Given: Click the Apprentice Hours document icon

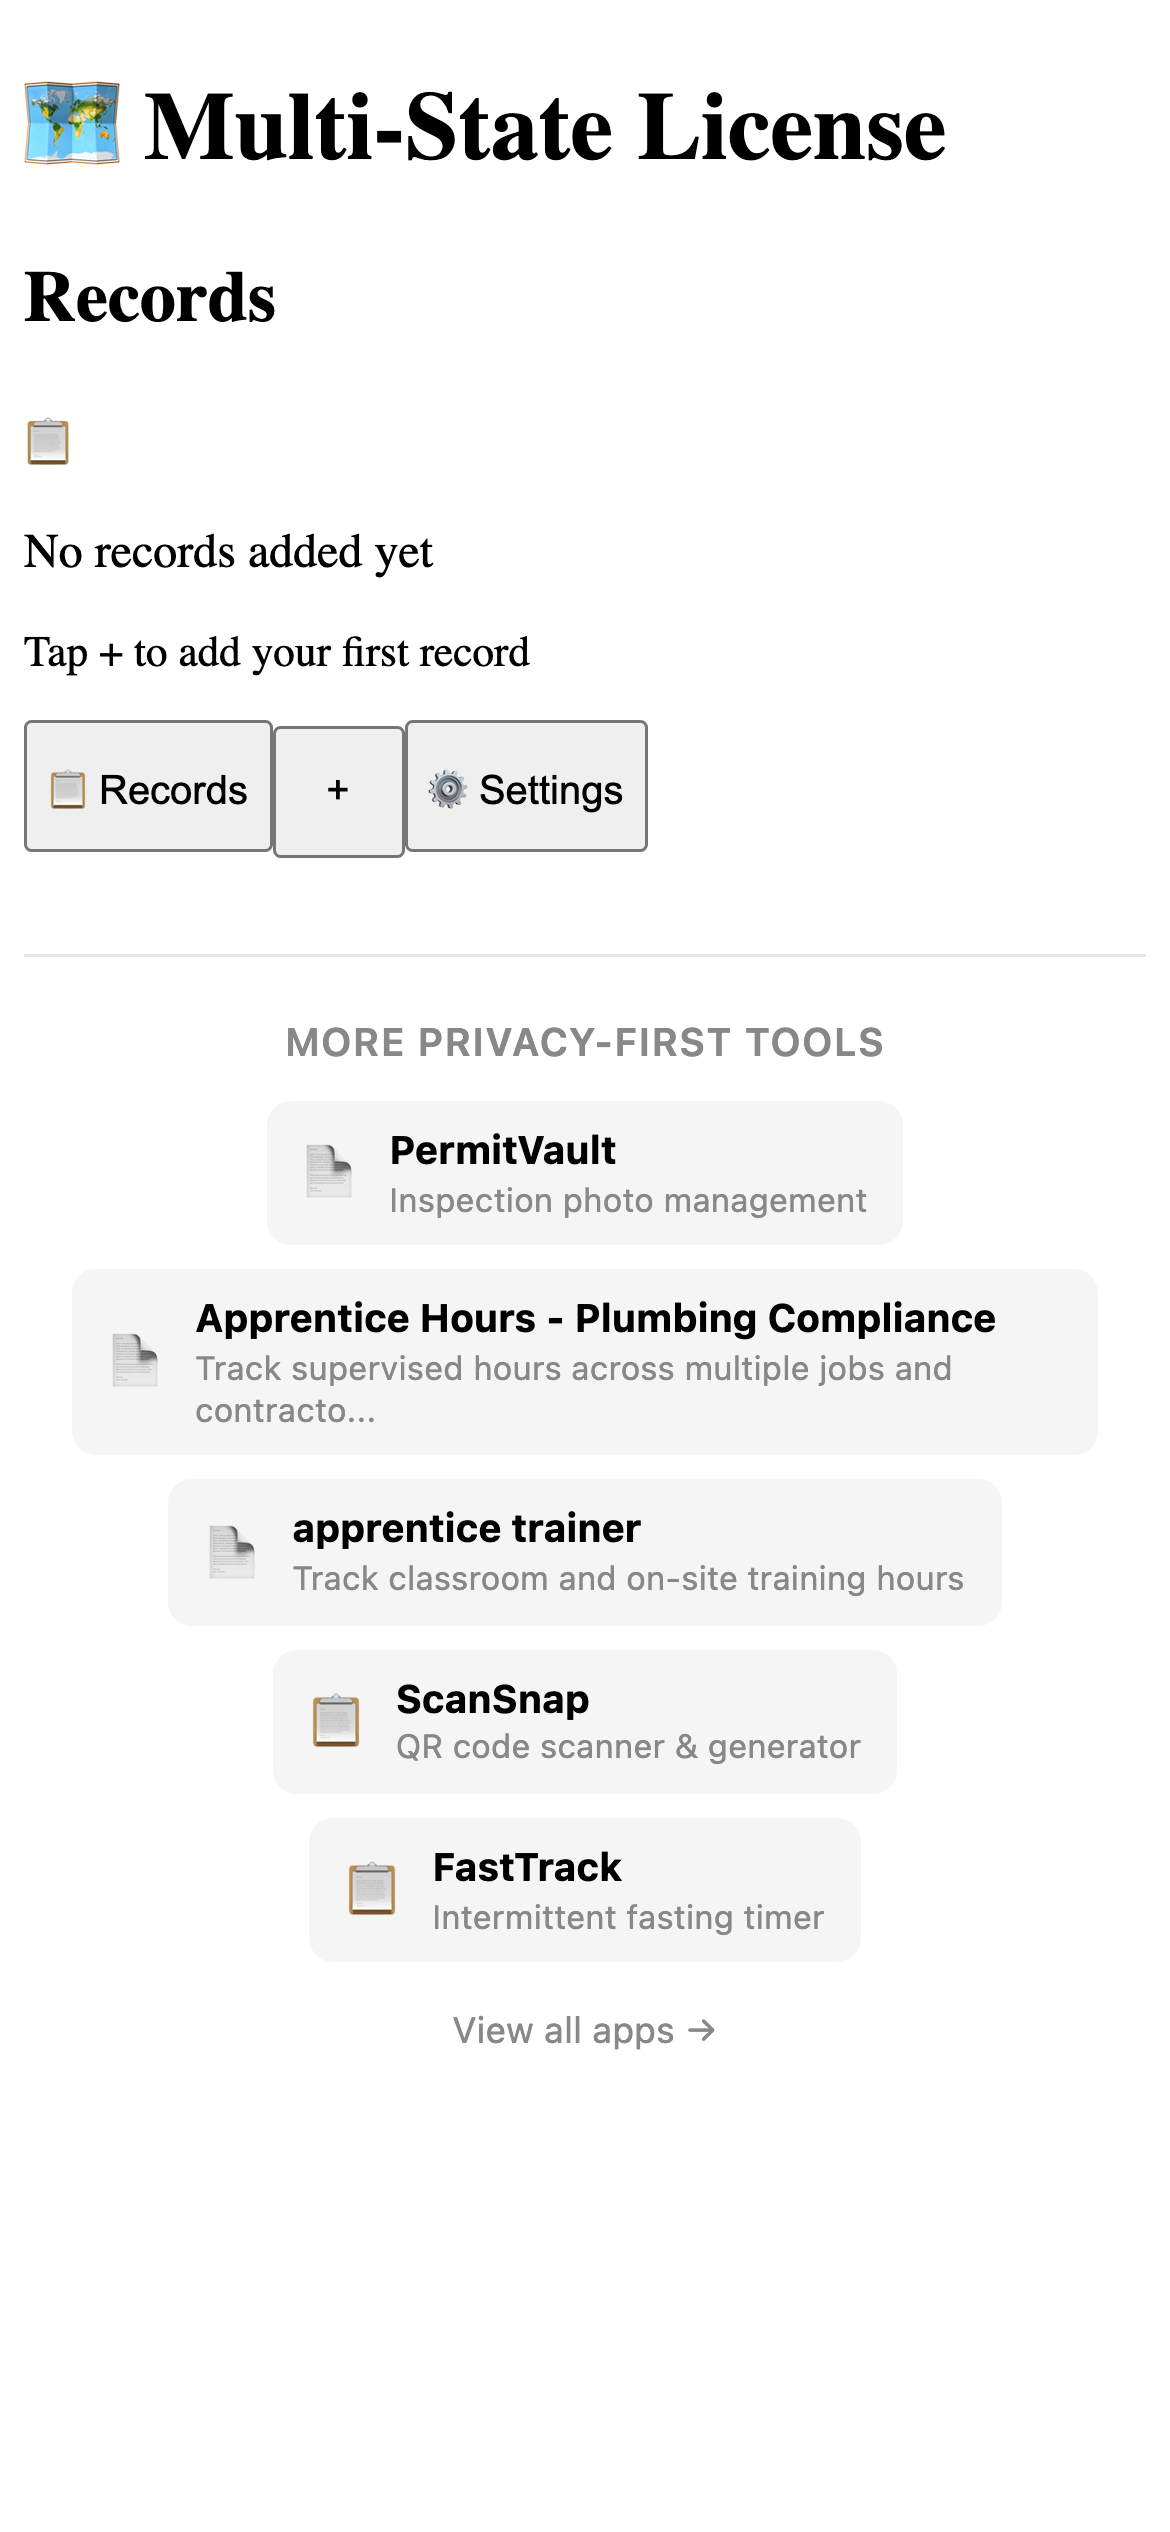Looking at the screenshot, I should [137, 1363].
